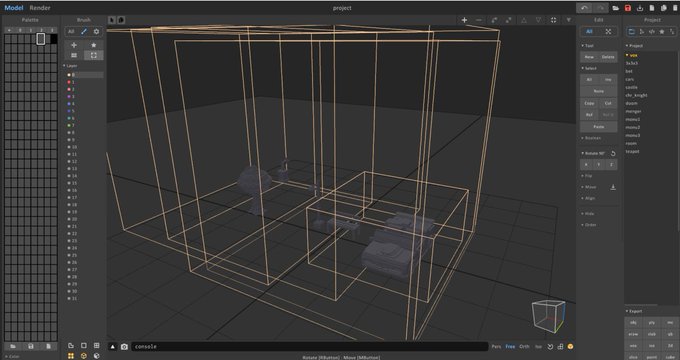
Task: Open the teapot model in project list
Action: coord(632,151)
